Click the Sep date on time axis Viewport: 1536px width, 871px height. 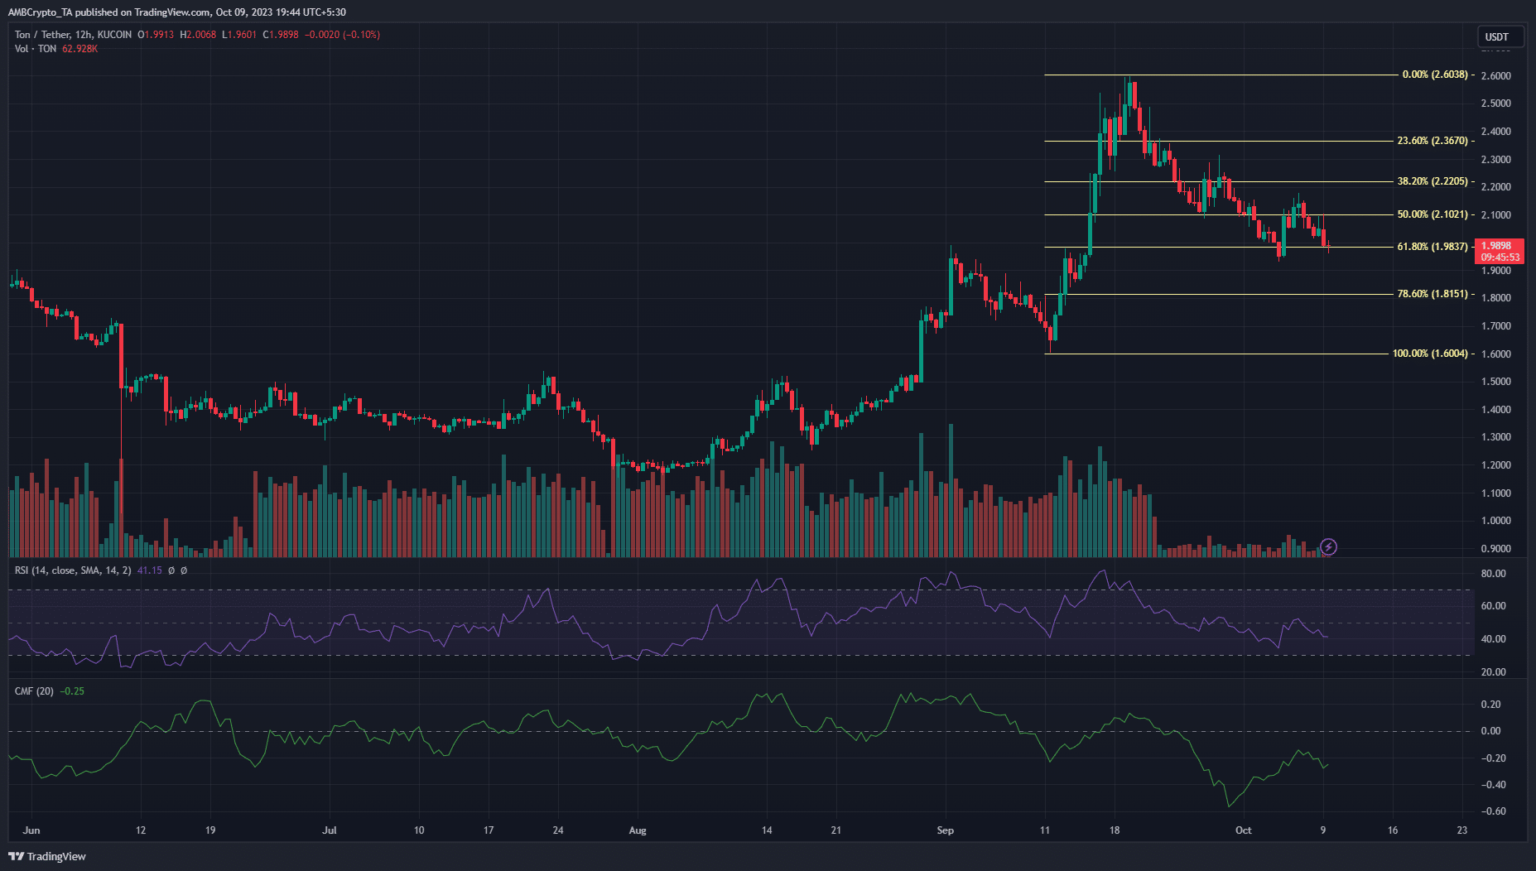tap(945, 830)
